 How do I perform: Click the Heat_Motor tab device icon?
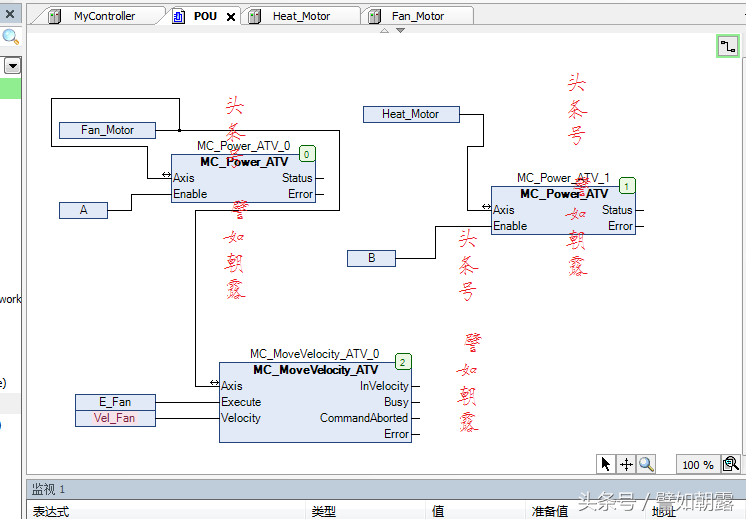click(255, 17)
